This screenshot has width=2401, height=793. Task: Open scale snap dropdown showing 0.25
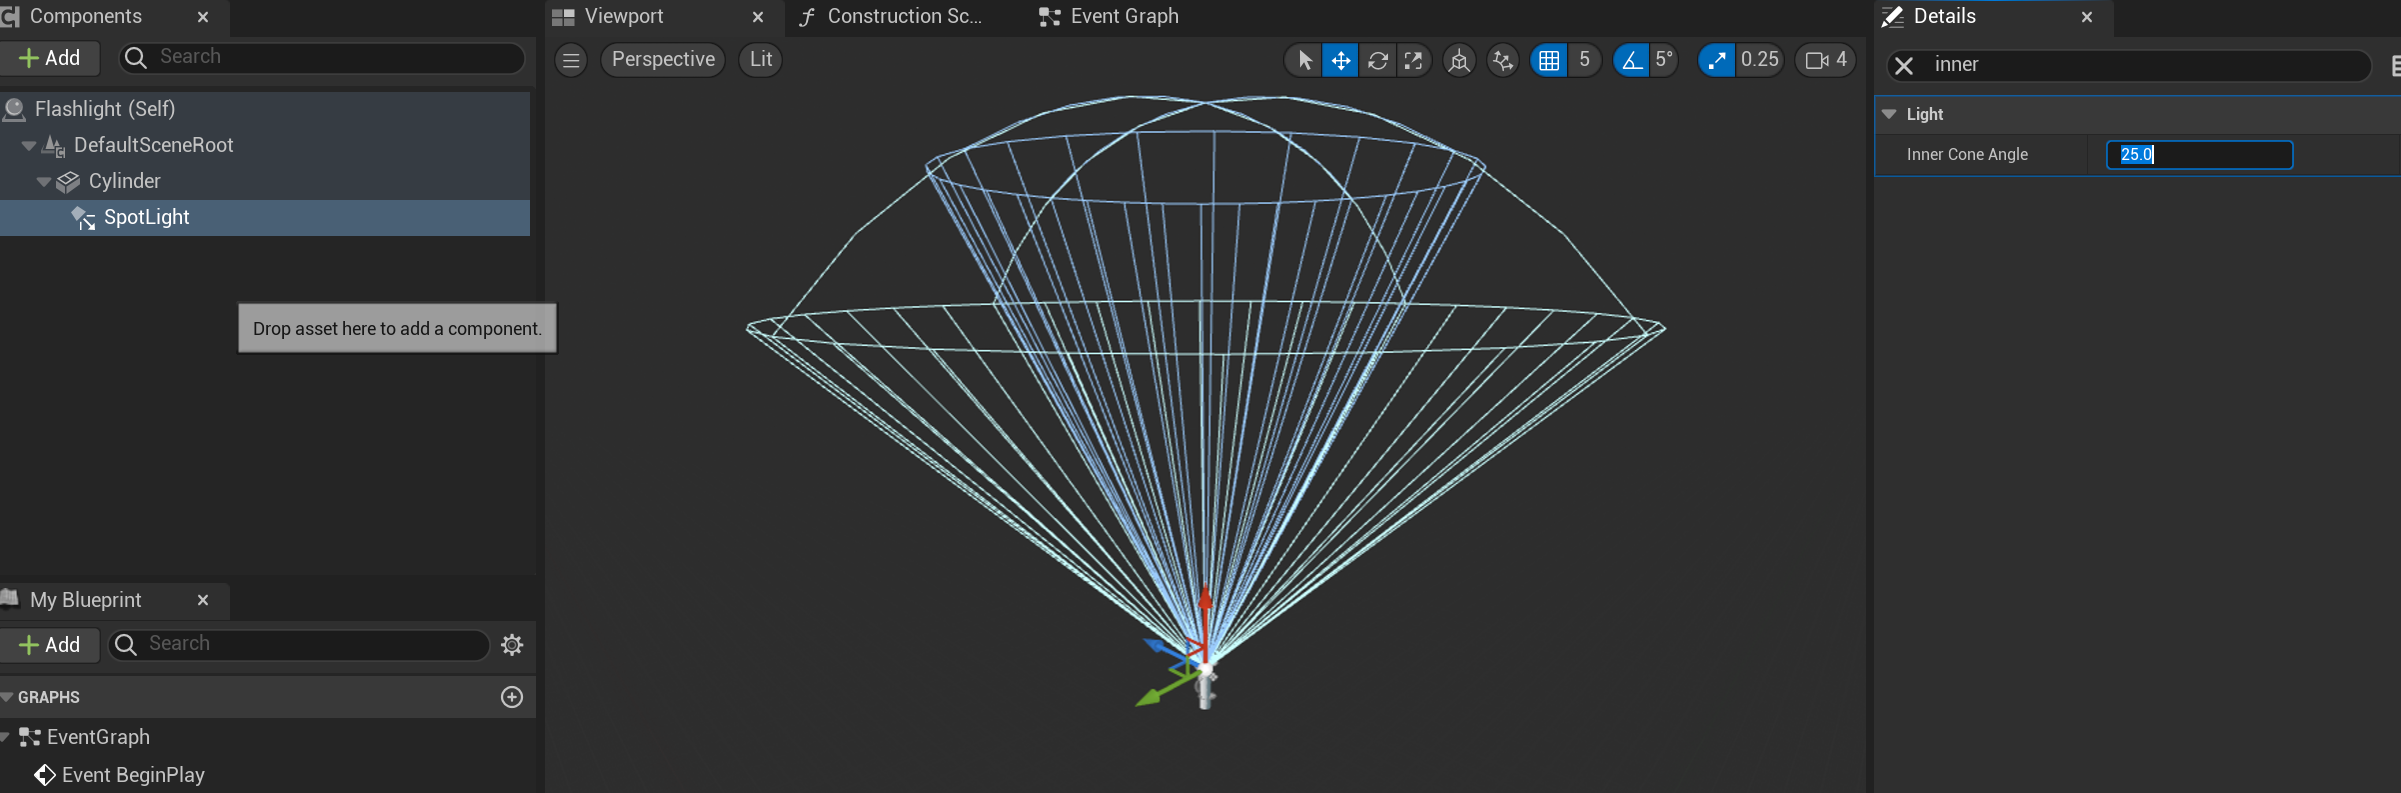(x=1760, y=60)
